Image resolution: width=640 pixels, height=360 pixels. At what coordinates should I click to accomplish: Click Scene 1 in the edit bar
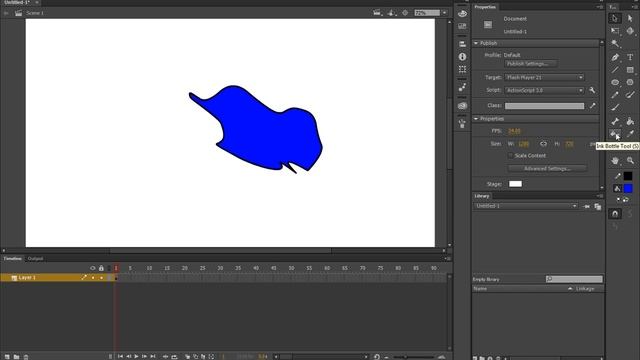pyautogui.click(x=35, y=13)
